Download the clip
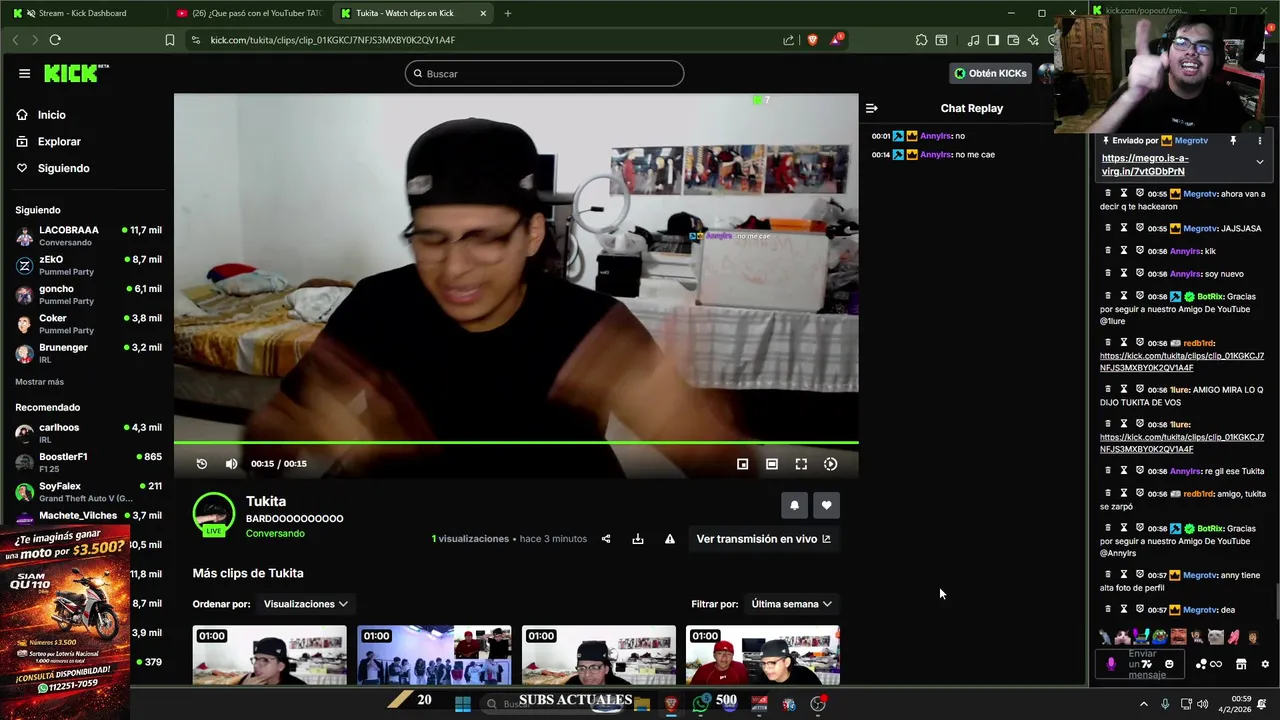Screen dimensions: 1280x720 pyautogui.click(x=637, y=539)
